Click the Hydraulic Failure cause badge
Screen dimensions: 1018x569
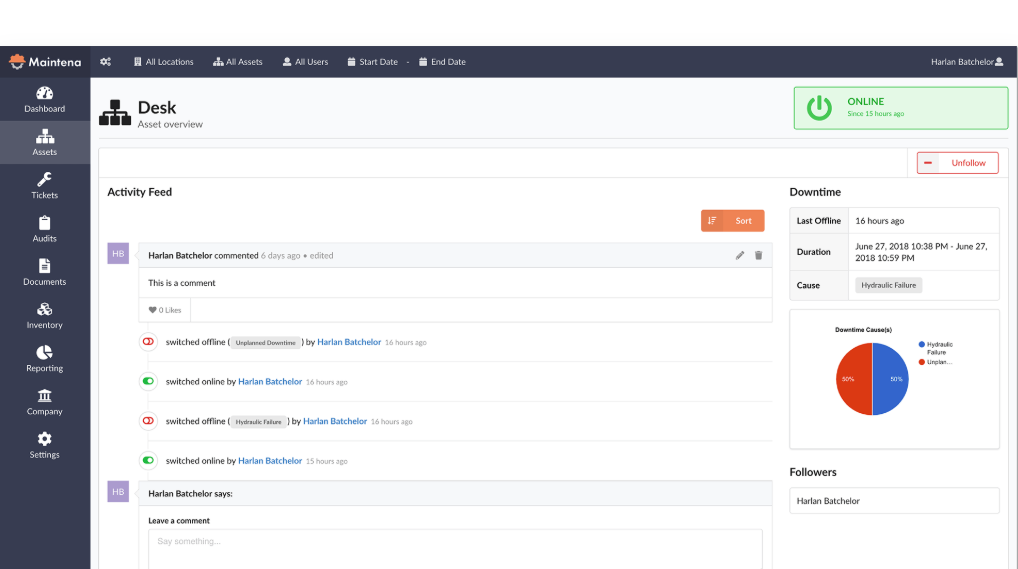coord(888,285)
